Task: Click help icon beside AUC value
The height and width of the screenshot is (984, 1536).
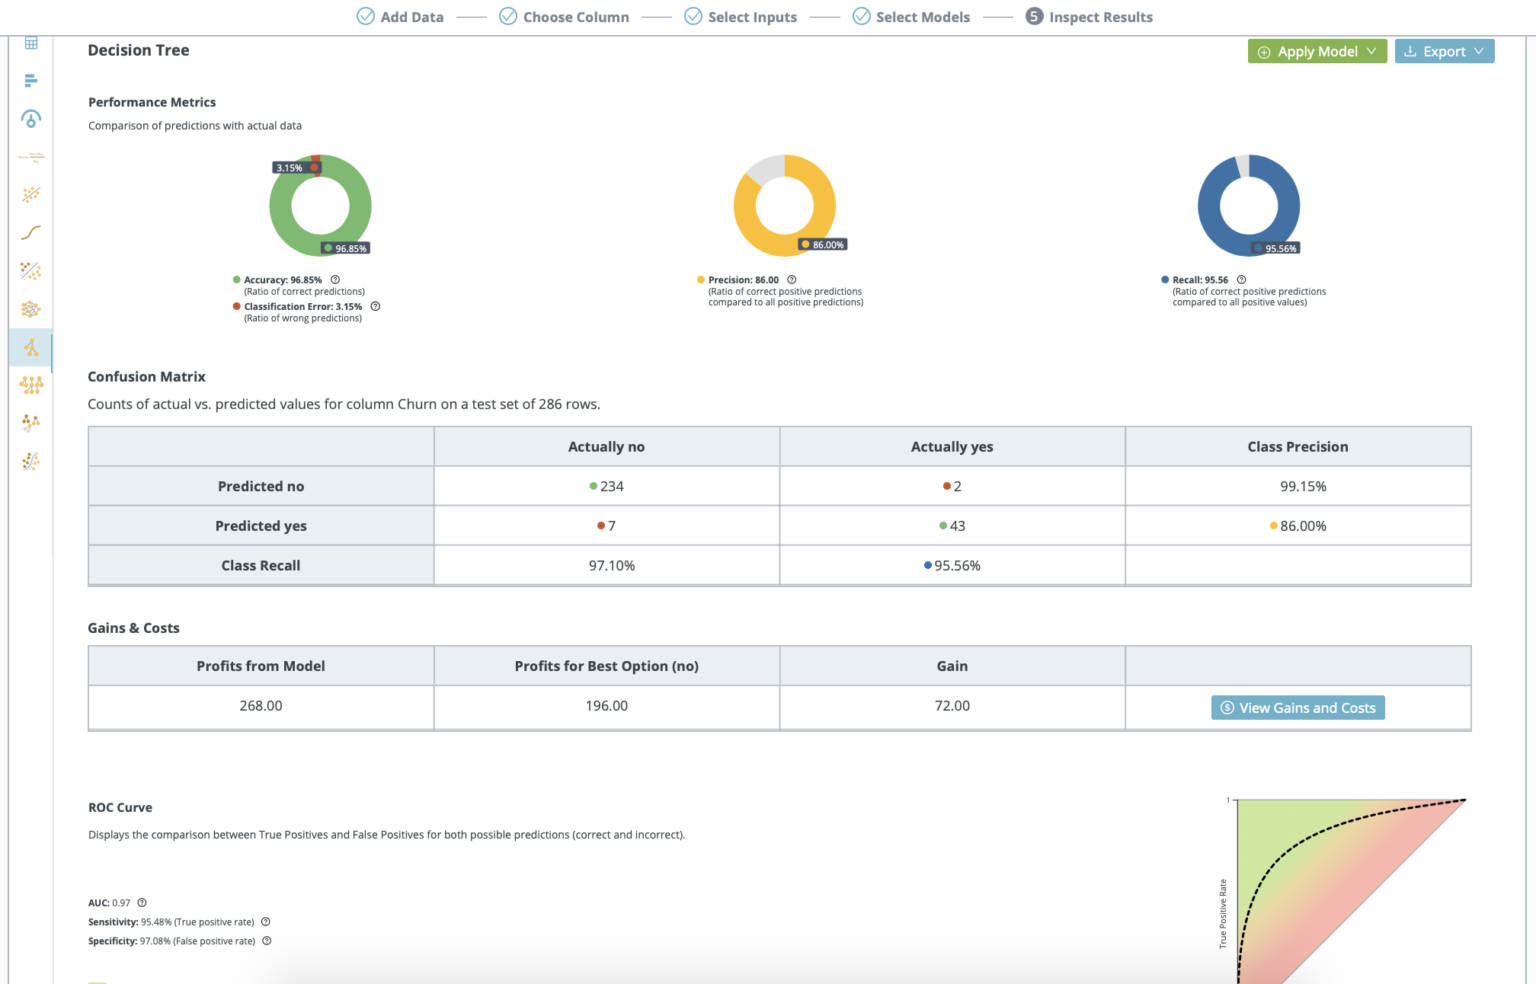Action: 142,903
